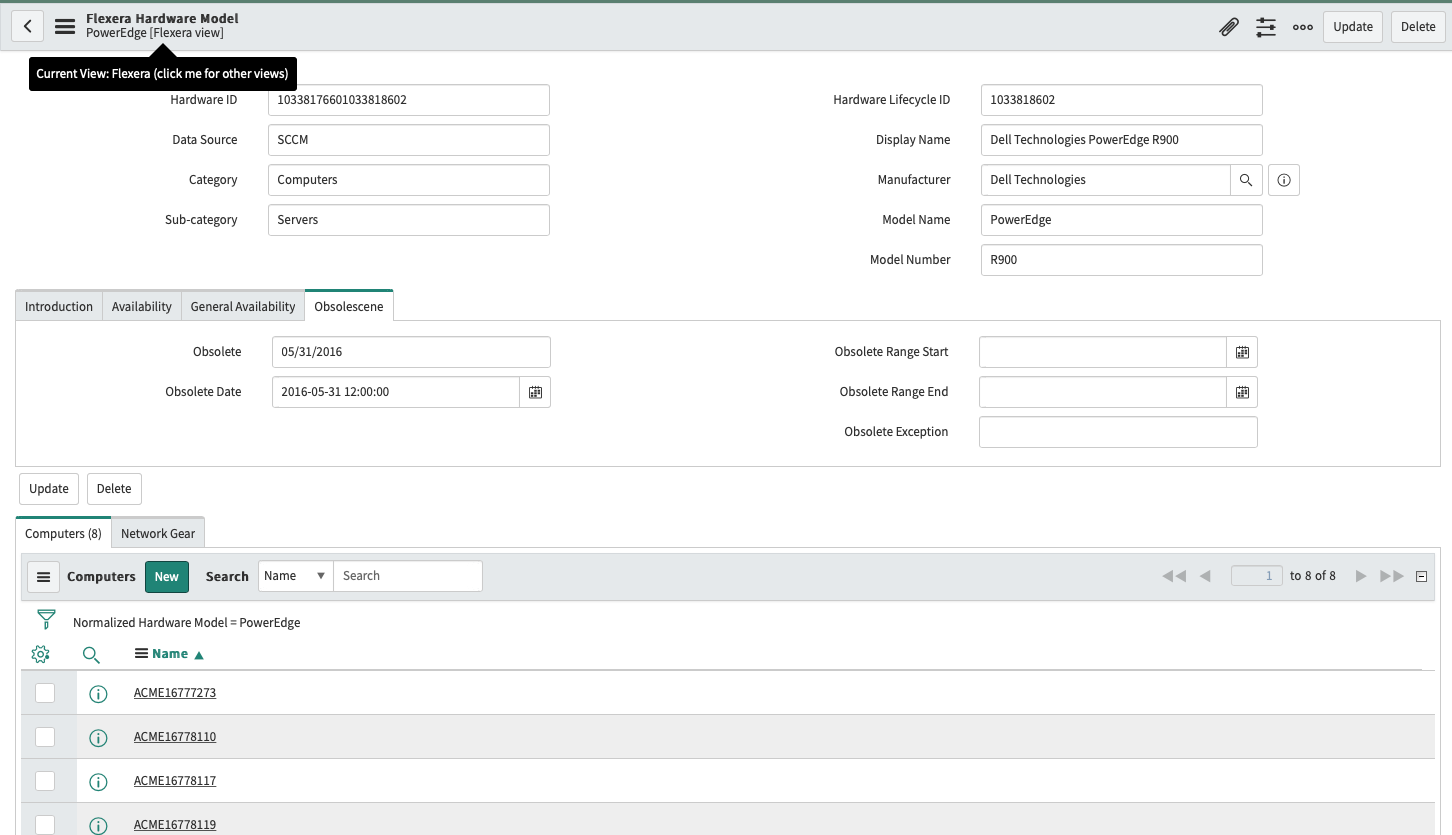Click the Update button below the form
This screenshot has width=1452, height=835.
pos(48,488)
